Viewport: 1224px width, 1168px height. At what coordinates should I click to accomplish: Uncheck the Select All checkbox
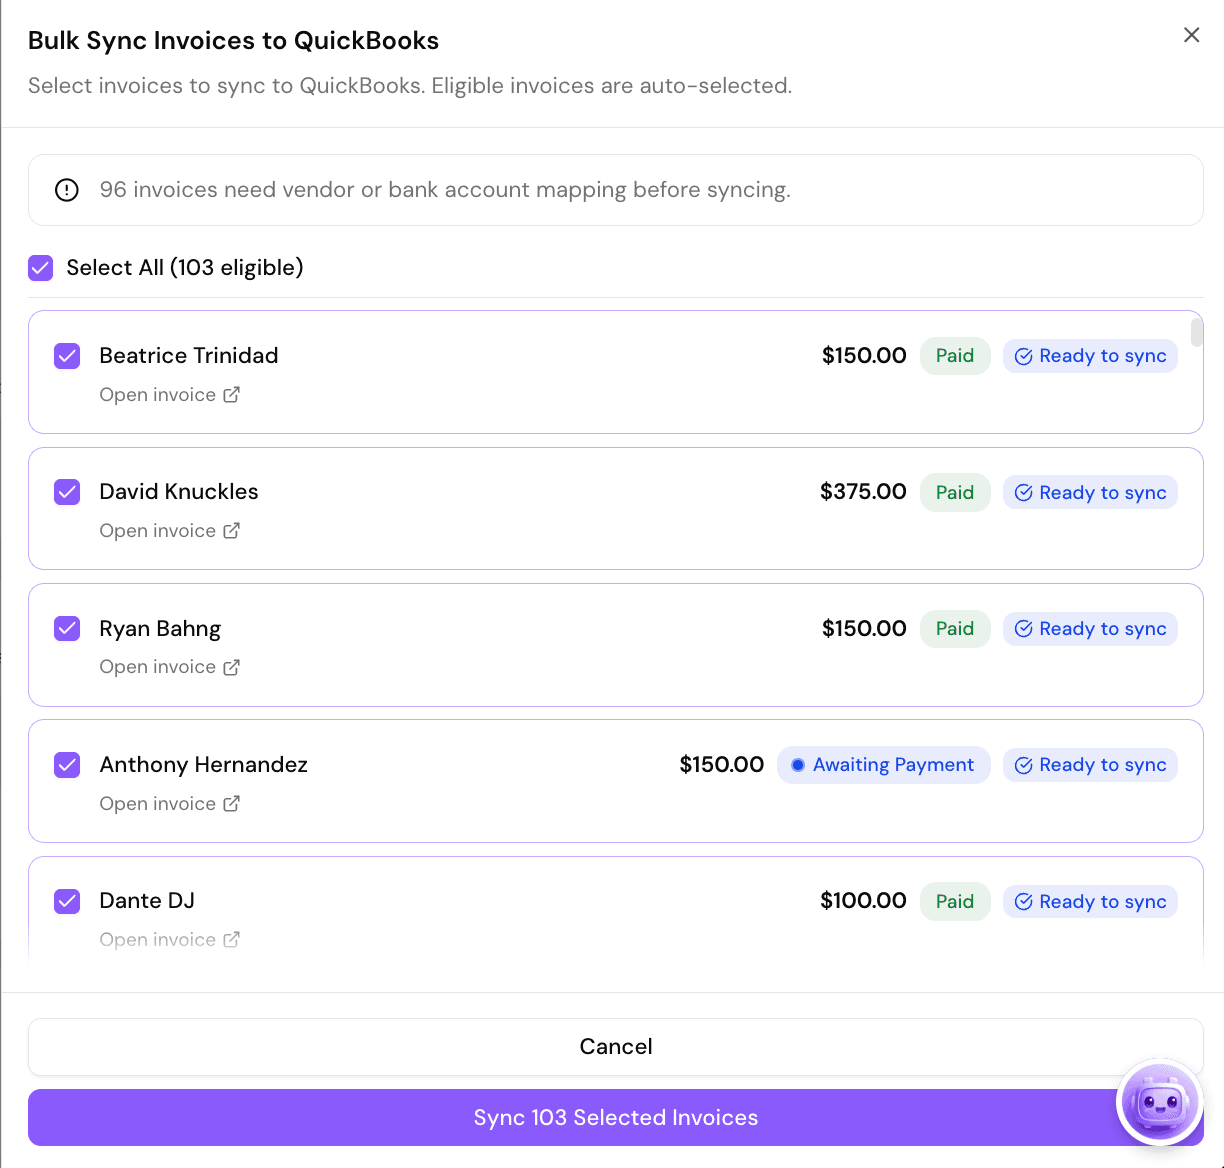click(x=40, y=268)
